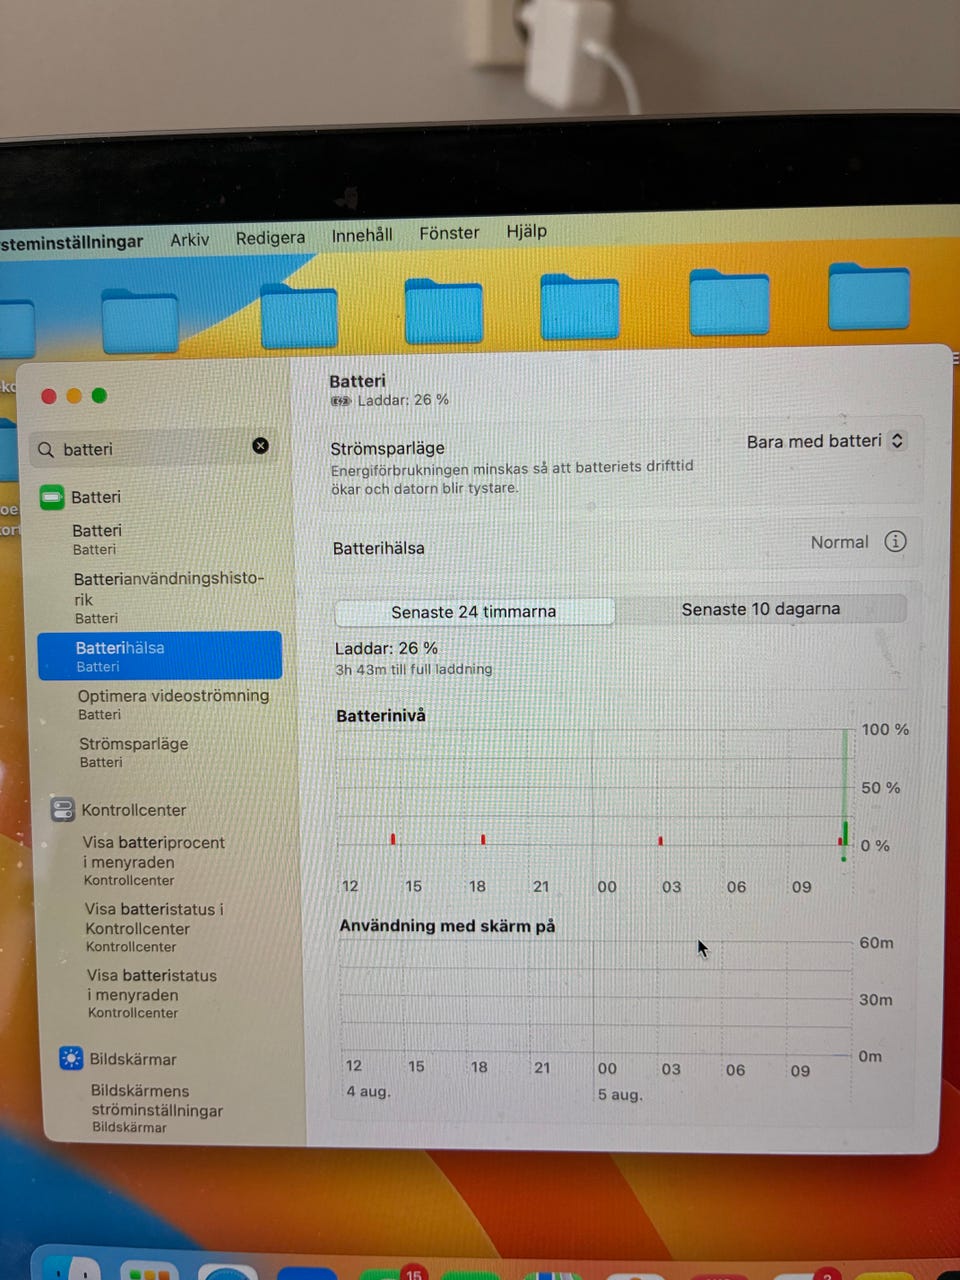Open battery health info button
Screen dimensions: 960x1280
(895, 541)
